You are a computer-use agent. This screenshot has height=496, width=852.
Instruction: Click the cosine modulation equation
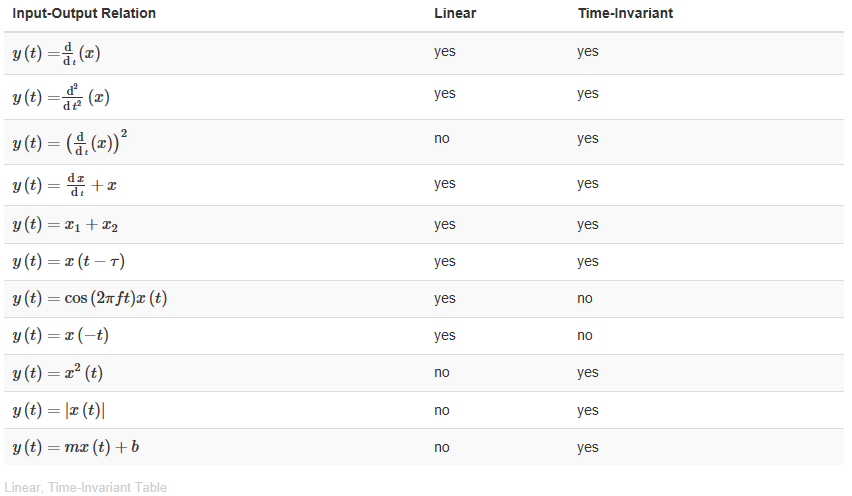coord(89,299)
